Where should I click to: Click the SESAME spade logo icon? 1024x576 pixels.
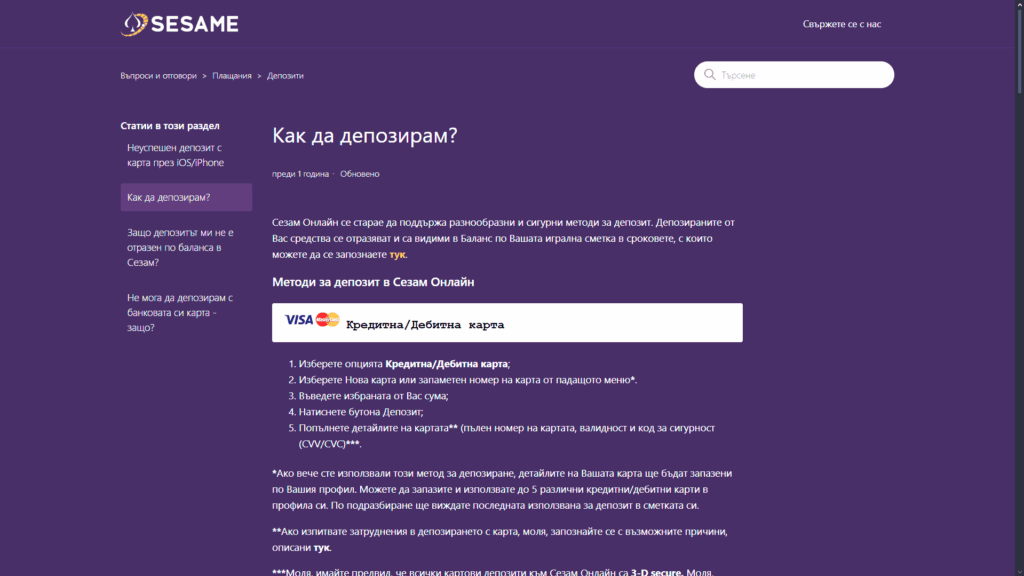point(131,23)
